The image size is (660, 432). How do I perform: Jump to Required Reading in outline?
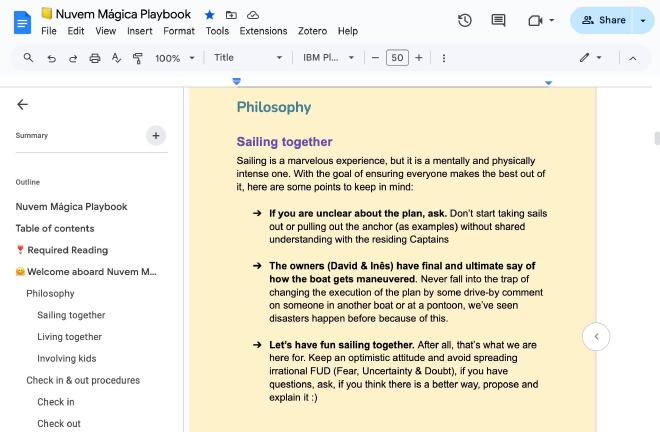(x=62, y=250)
